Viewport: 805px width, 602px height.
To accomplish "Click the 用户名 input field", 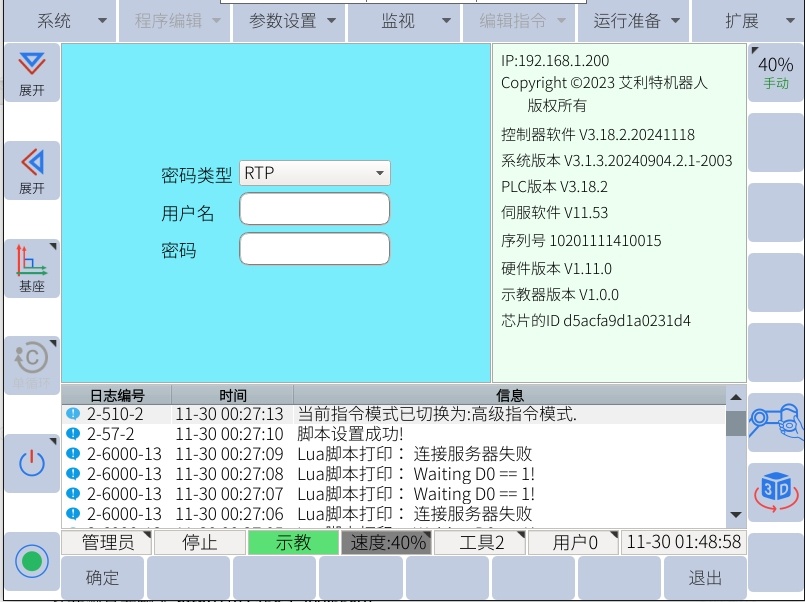I will (x=314, y=210).
